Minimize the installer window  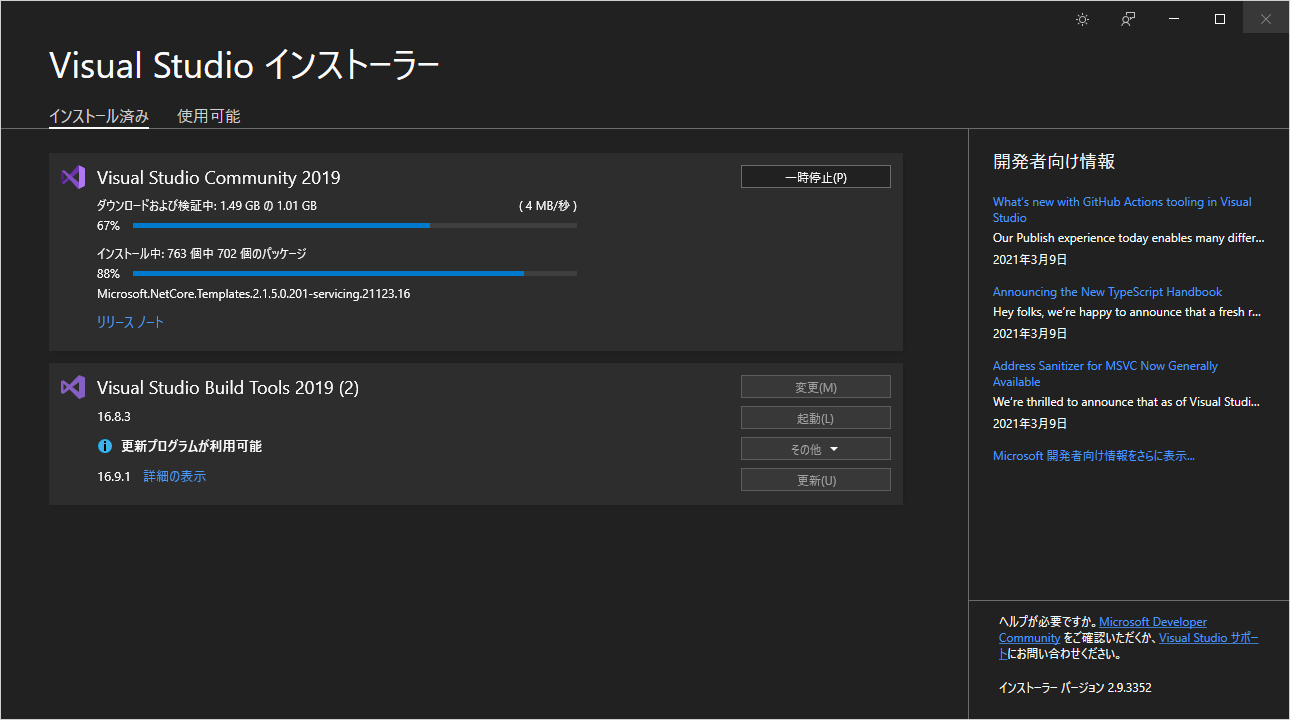1174,19
